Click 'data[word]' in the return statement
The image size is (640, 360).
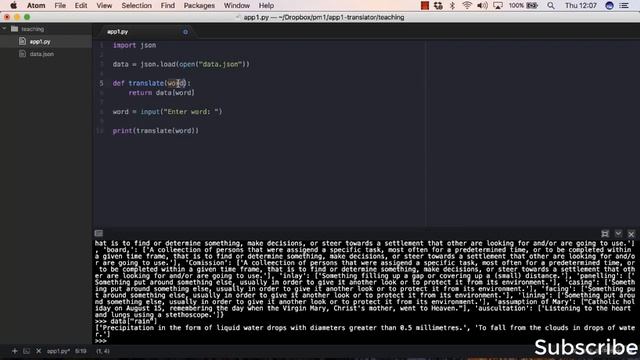point(175,93)
